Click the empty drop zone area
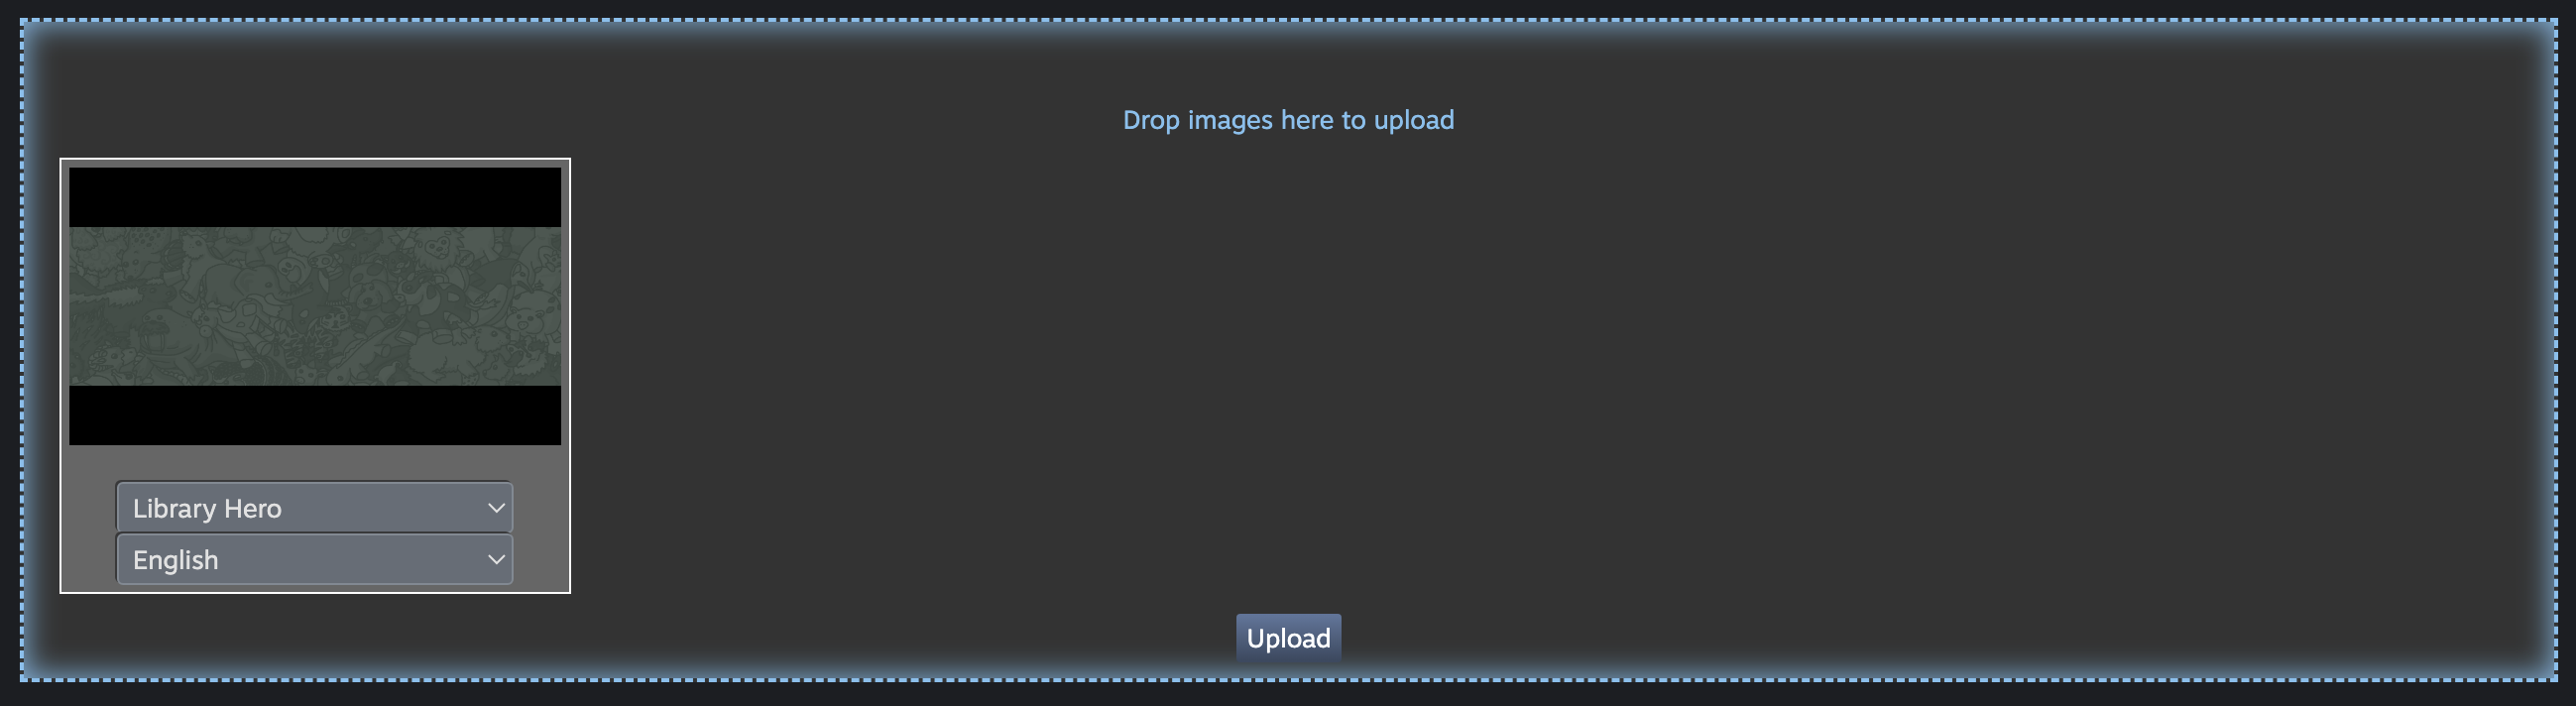Image resolution: width=2576 pixels, height=706 pixels. coord(1500,380)
